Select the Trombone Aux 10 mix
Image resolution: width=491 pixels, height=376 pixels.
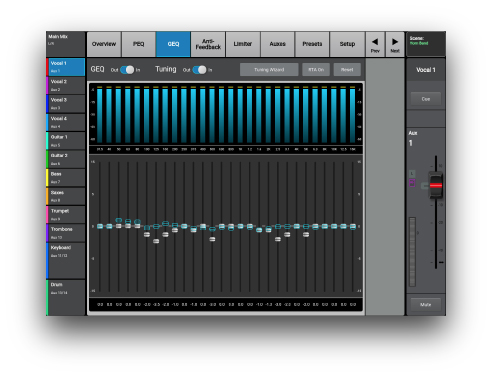(66, 233)
